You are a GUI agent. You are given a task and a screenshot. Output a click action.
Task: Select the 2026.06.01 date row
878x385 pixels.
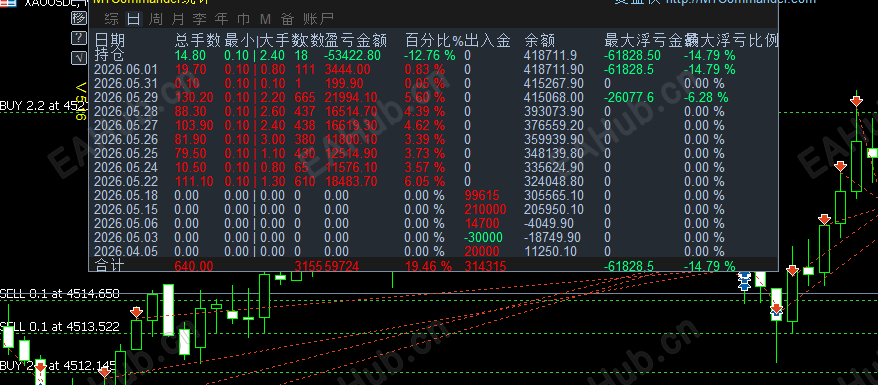click(126, 69)
